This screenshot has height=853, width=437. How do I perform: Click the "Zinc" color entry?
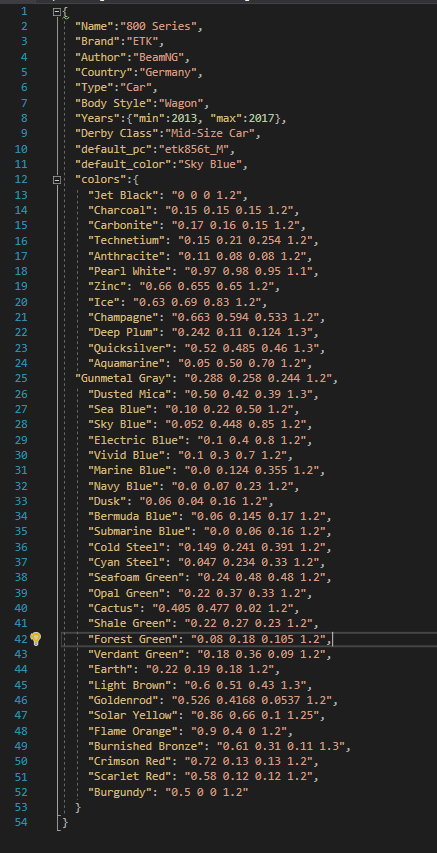(x=184, y=286)
